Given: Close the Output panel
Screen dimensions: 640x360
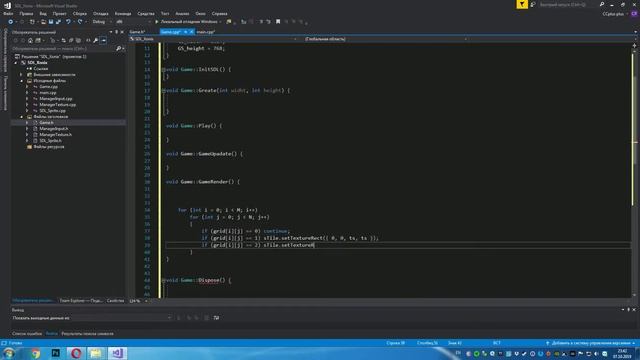Looking at the screenshot, I should click(x=634, y=310).
